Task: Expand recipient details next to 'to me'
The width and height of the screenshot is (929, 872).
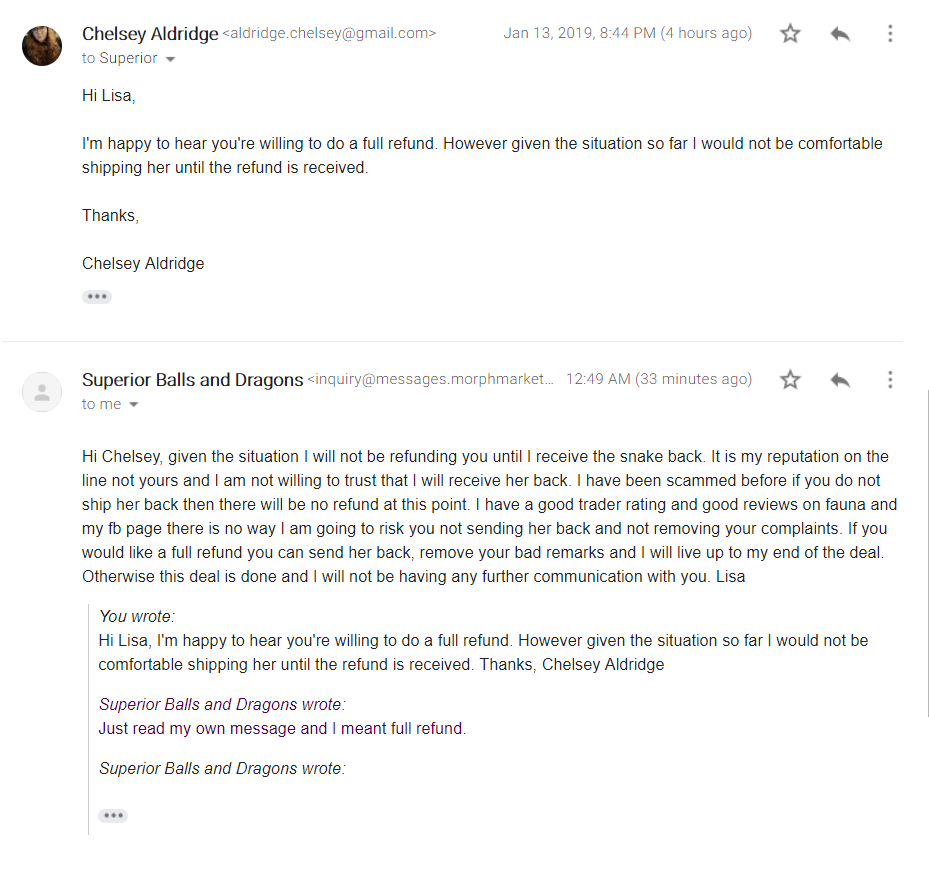Action: (134, 405)
